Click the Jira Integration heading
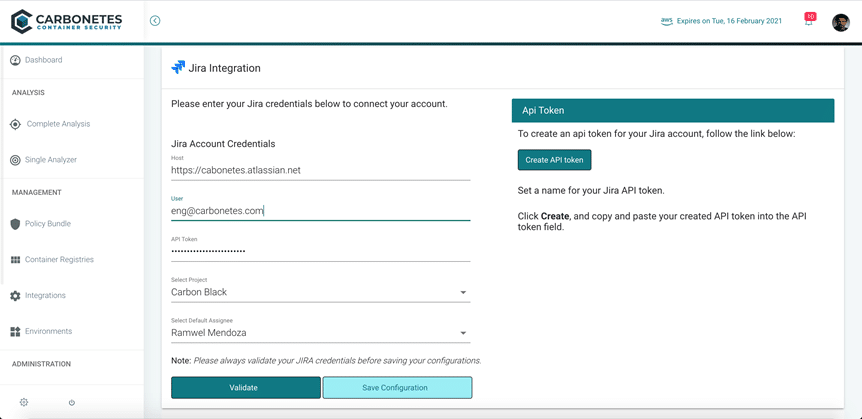The image size is (862, 419). (x=224, y=69)
